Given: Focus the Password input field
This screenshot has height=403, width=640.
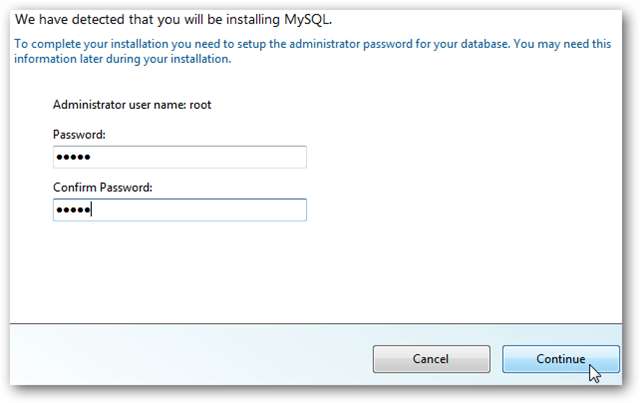Looking at the screenshot, I should (x=180, y=157).
